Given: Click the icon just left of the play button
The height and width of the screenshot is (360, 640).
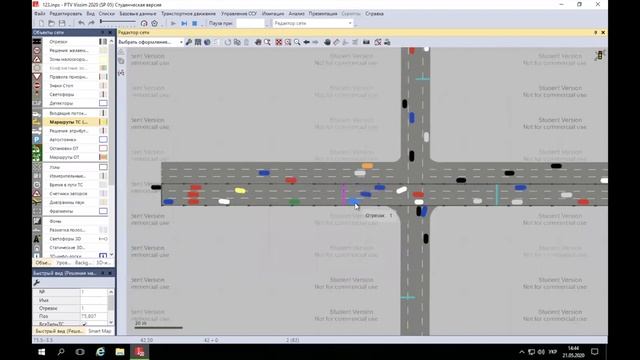Looking at the screenshot, I should (155, 24).
